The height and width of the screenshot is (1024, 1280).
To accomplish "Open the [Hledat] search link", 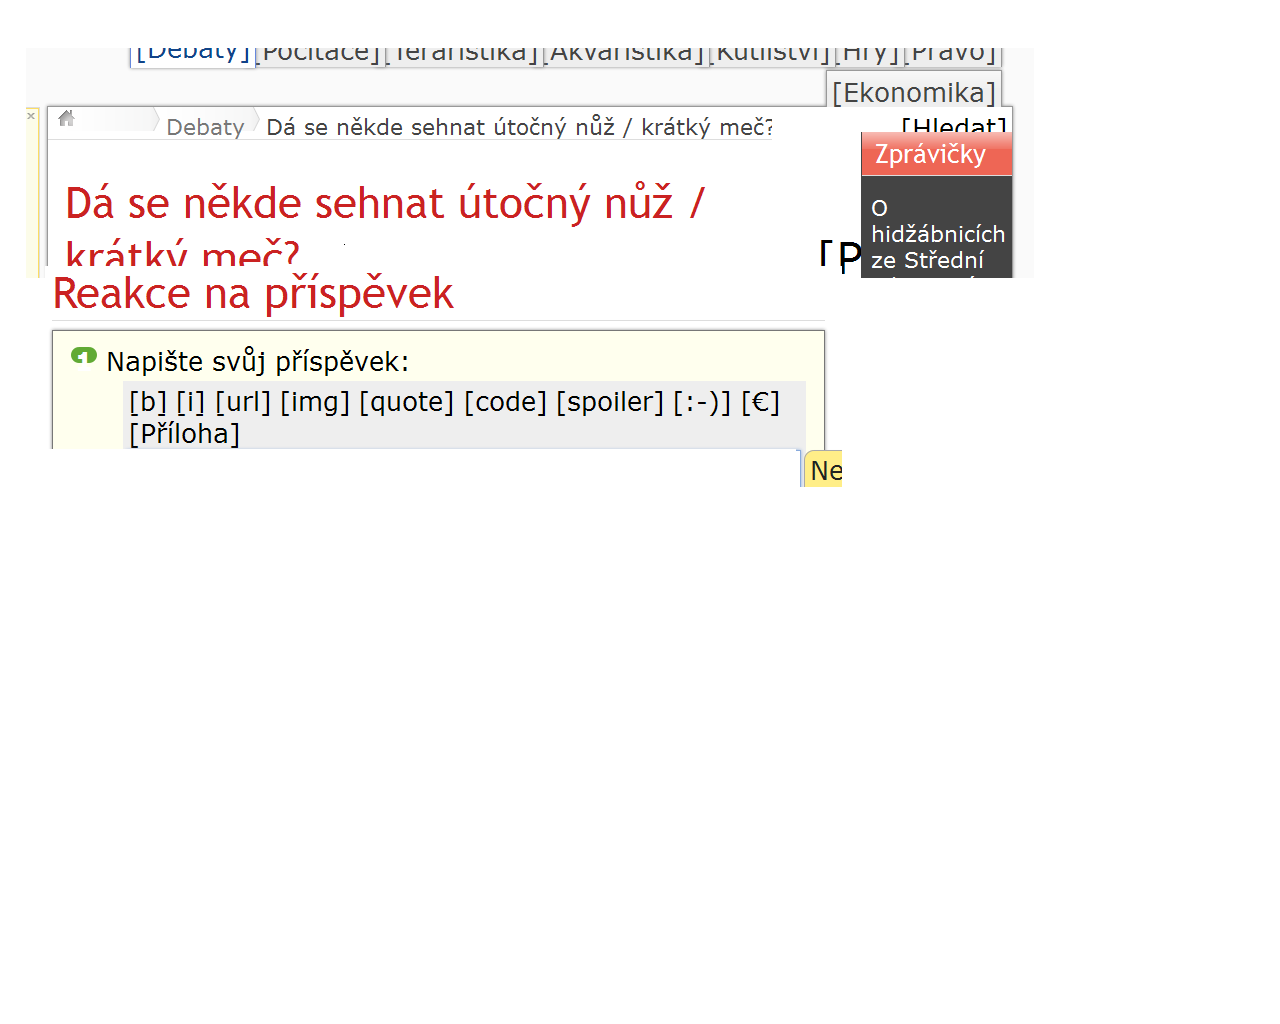I will [954, 125].
